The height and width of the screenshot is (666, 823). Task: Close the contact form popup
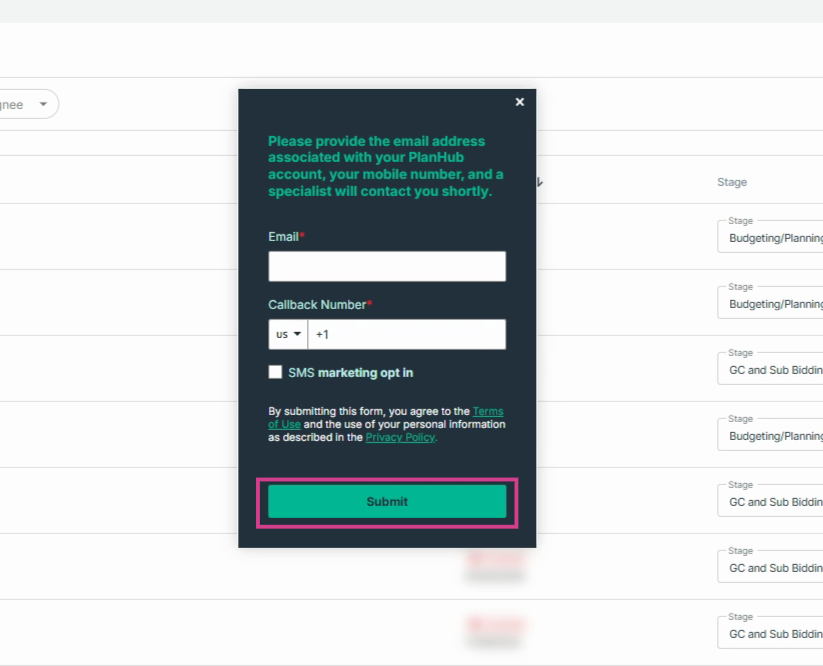(520, 102)
